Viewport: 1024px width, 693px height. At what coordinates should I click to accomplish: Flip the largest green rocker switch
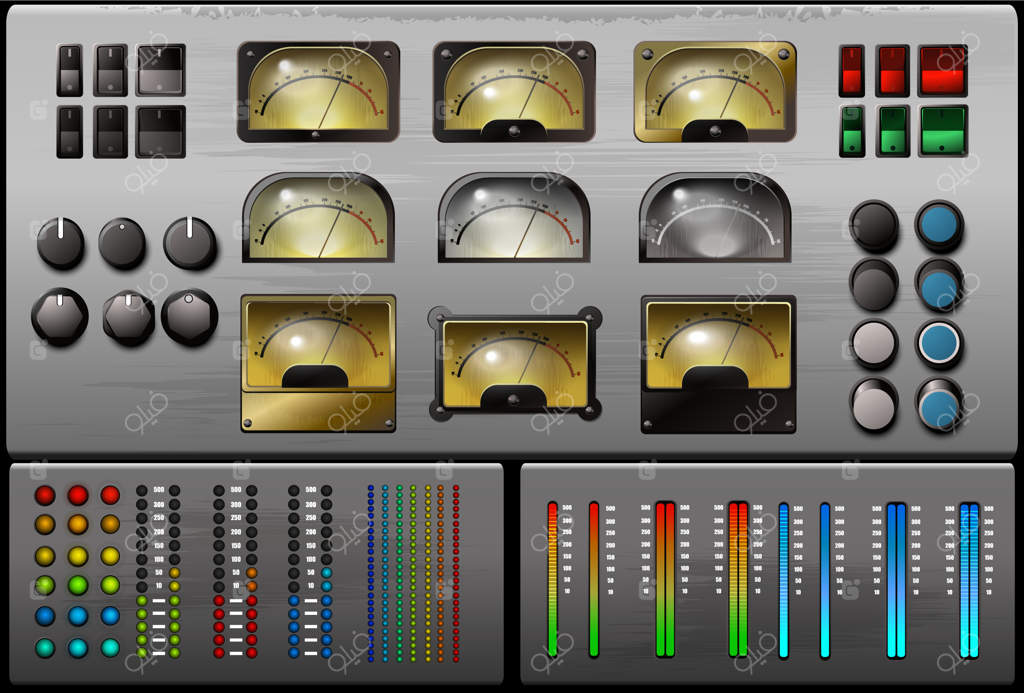tap(942, 131)
